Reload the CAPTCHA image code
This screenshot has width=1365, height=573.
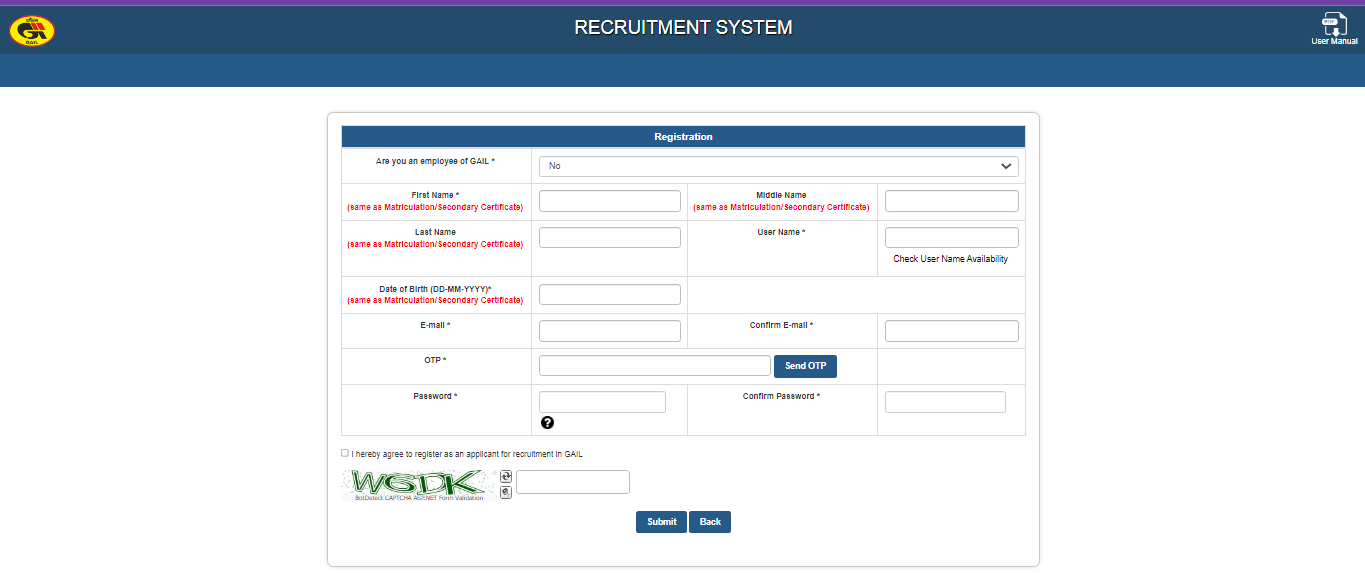click(506, 477)
